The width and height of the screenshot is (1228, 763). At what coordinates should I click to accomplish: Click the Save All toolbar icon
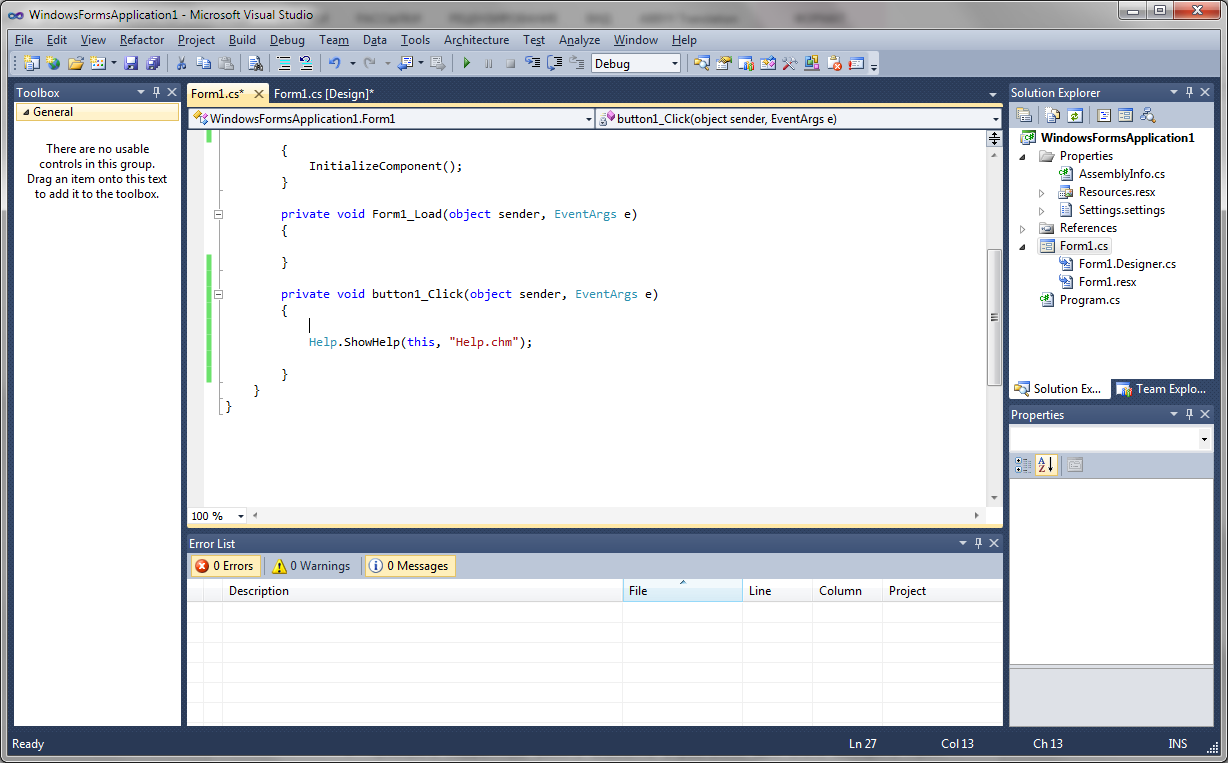pos(153,63)
